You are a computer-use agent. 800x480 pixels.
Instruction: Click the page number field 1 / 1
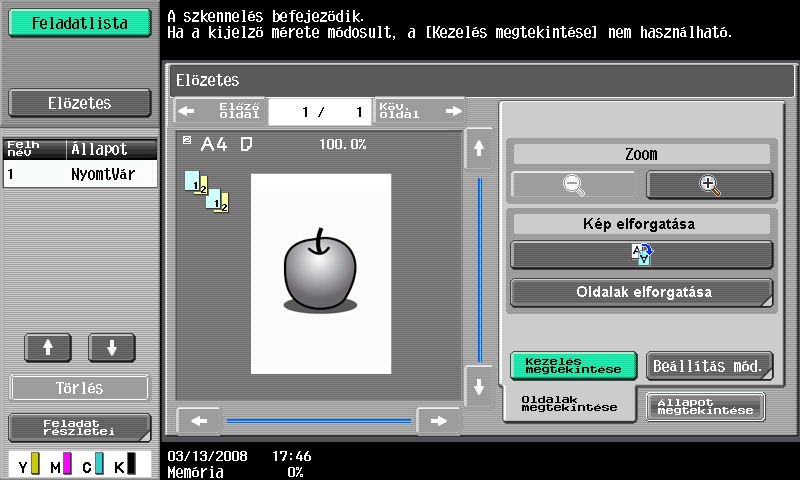(x=320, y=112)
